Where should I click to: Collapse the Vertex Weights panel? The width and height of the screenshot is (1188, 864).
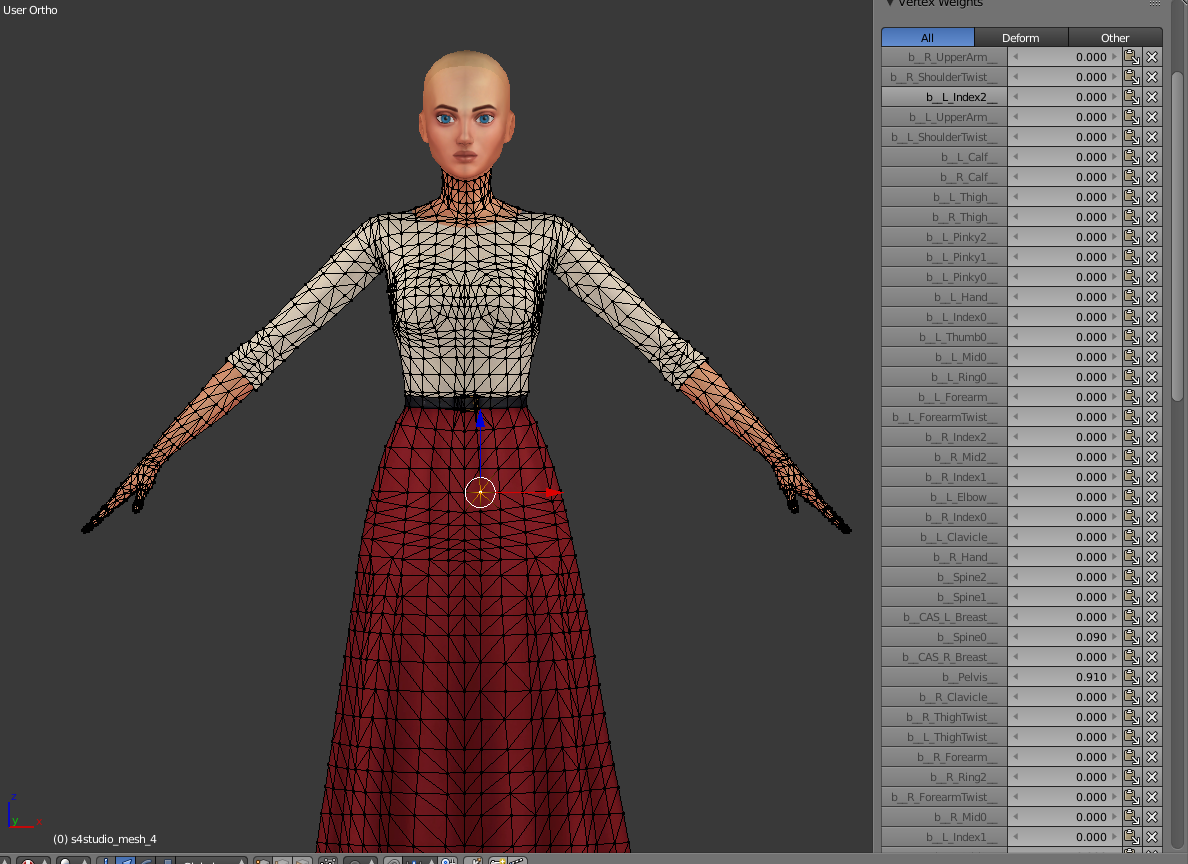click(x=890, y=3)
